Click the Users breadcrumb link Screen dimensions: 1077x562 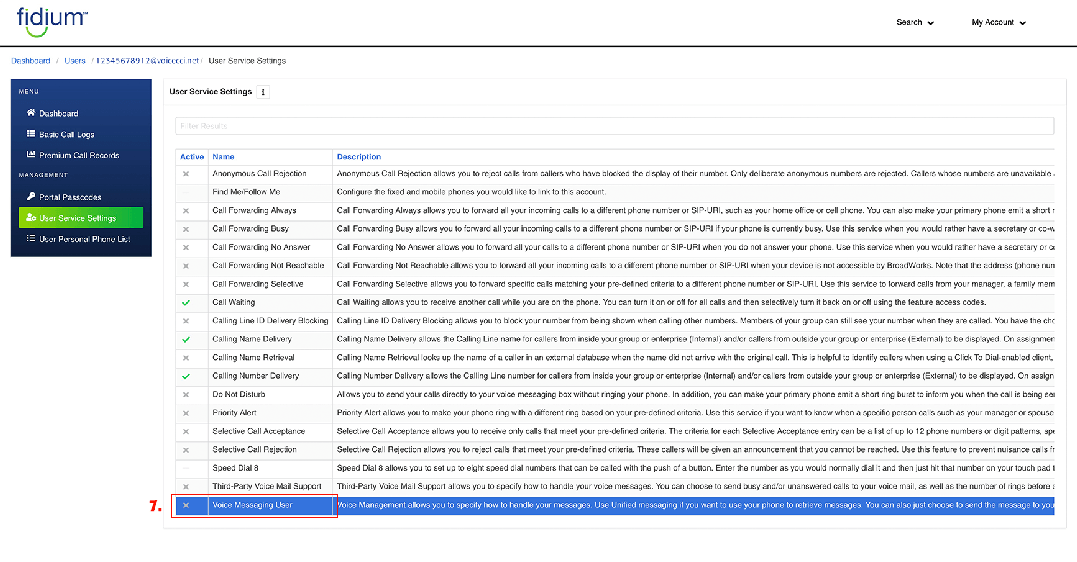point(75,61)
